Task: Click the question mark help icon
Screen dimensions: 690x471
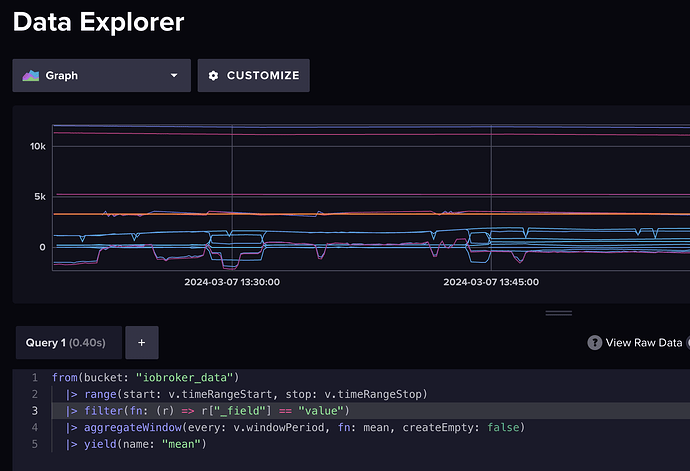Action: coord(594,342)
